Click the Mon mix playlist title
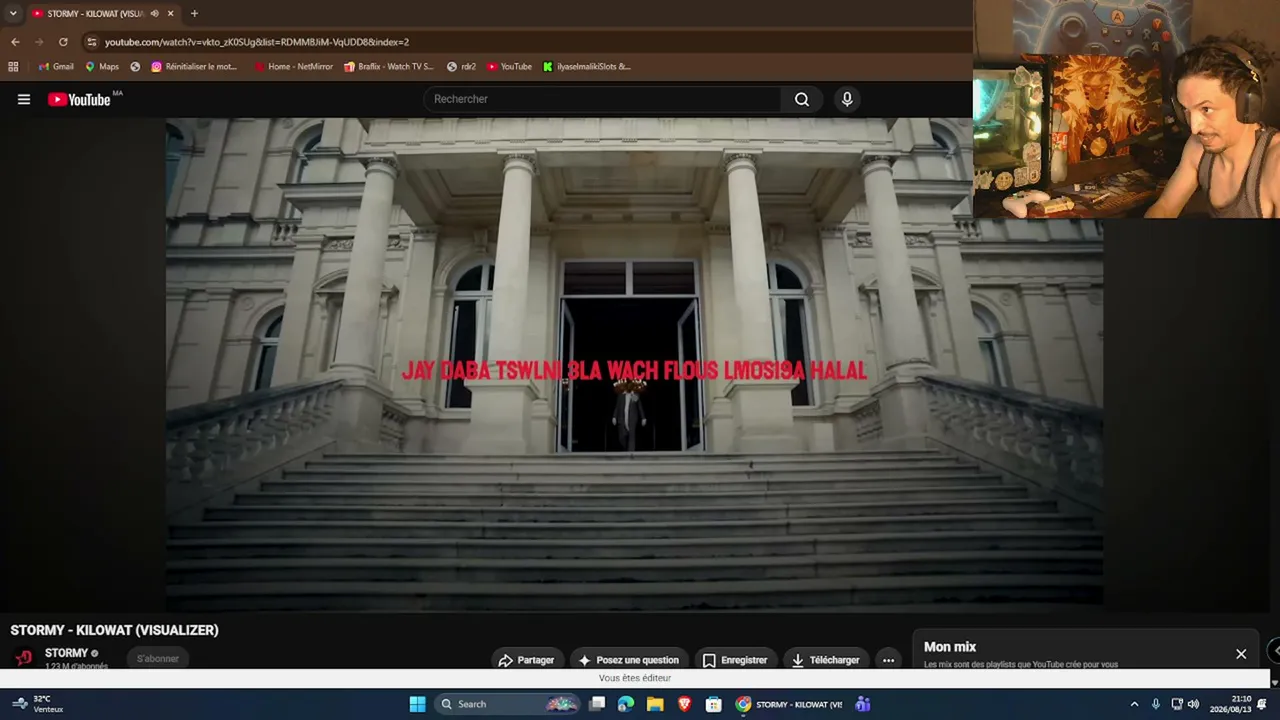1280x720 pixels. pos(950,647)
